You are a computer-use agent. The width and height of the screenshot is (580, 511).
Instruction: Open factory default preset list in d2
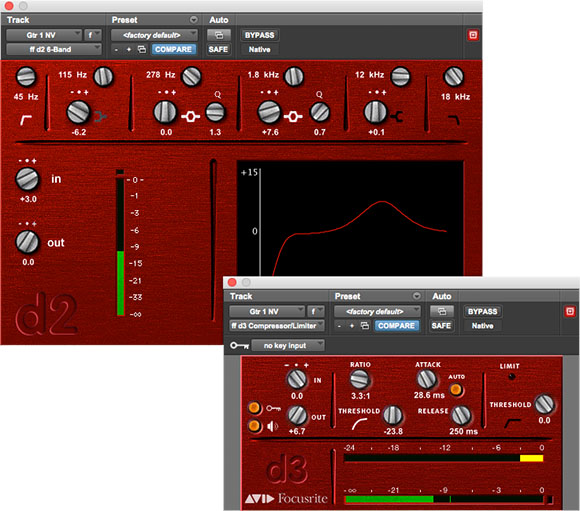click(154, 35)
